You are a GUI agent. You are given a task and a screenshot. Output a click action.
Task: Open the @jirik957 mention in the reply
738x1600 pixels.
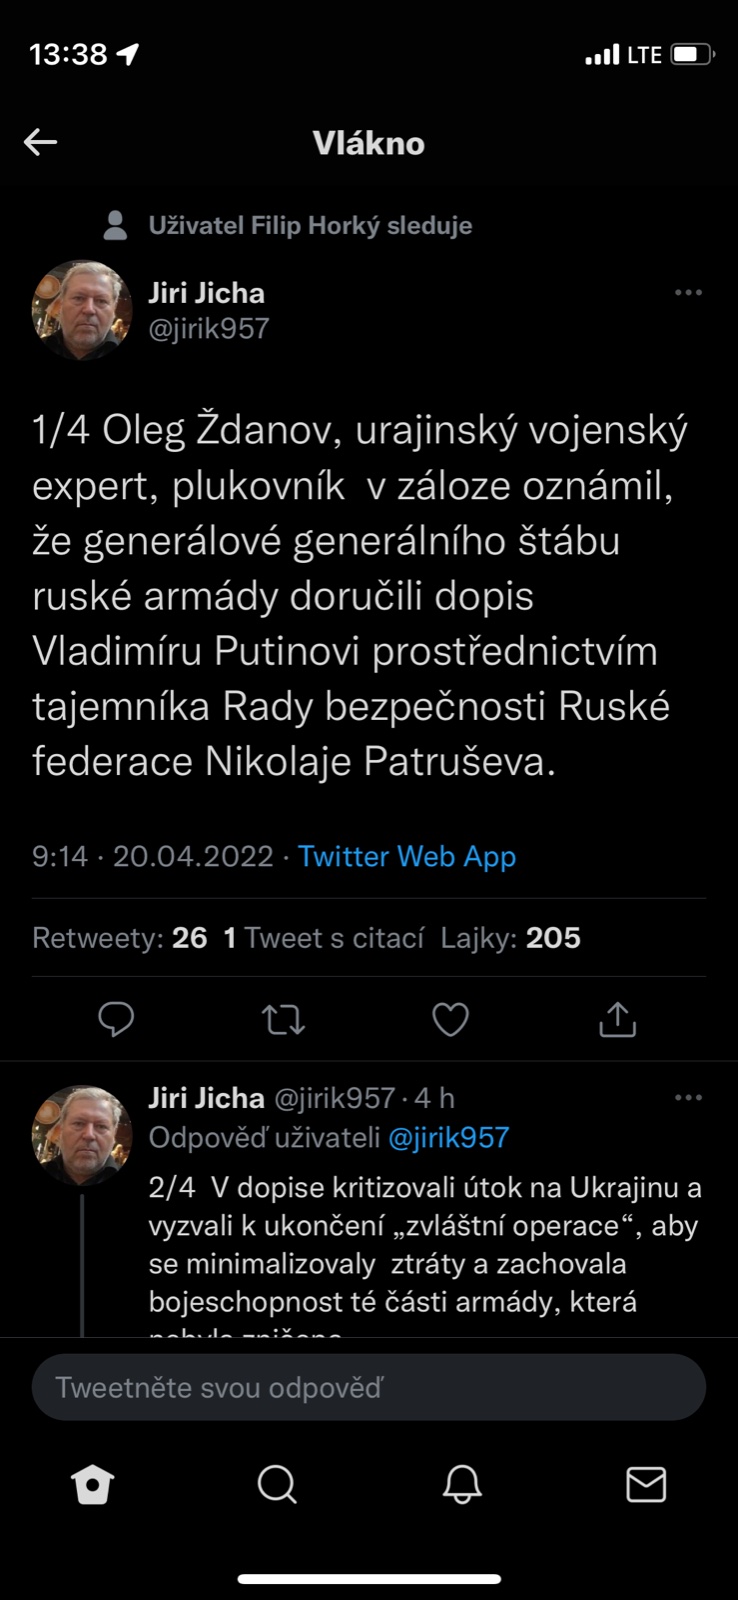pyautogui.click(x=448, y=1138)
